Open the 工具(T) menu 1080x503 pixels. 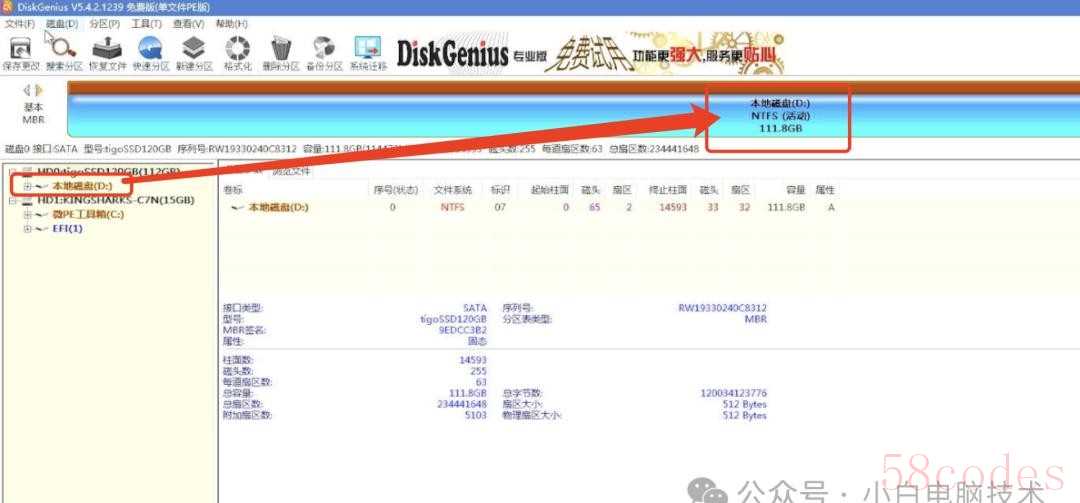(146, 24)
